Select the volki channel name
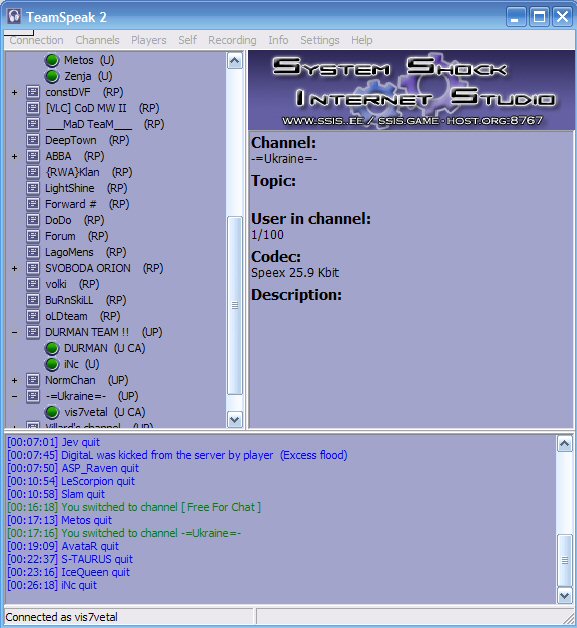Screen dimensions: 577x628 click(x=56, y=284)
